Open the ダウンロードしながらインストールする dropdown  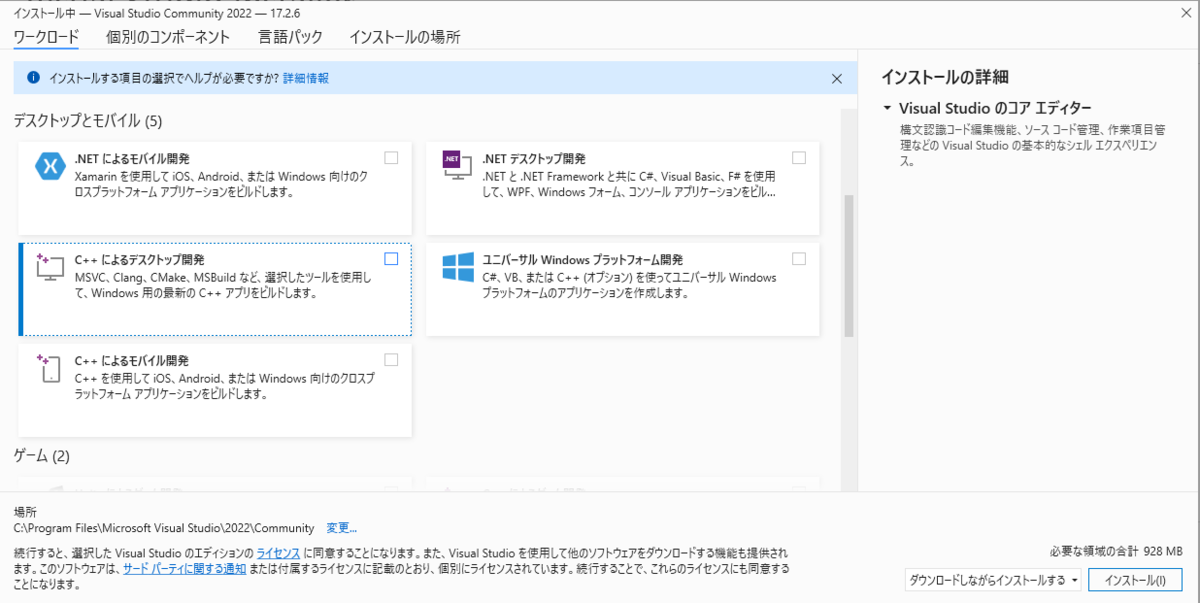(x=993, y=580)
